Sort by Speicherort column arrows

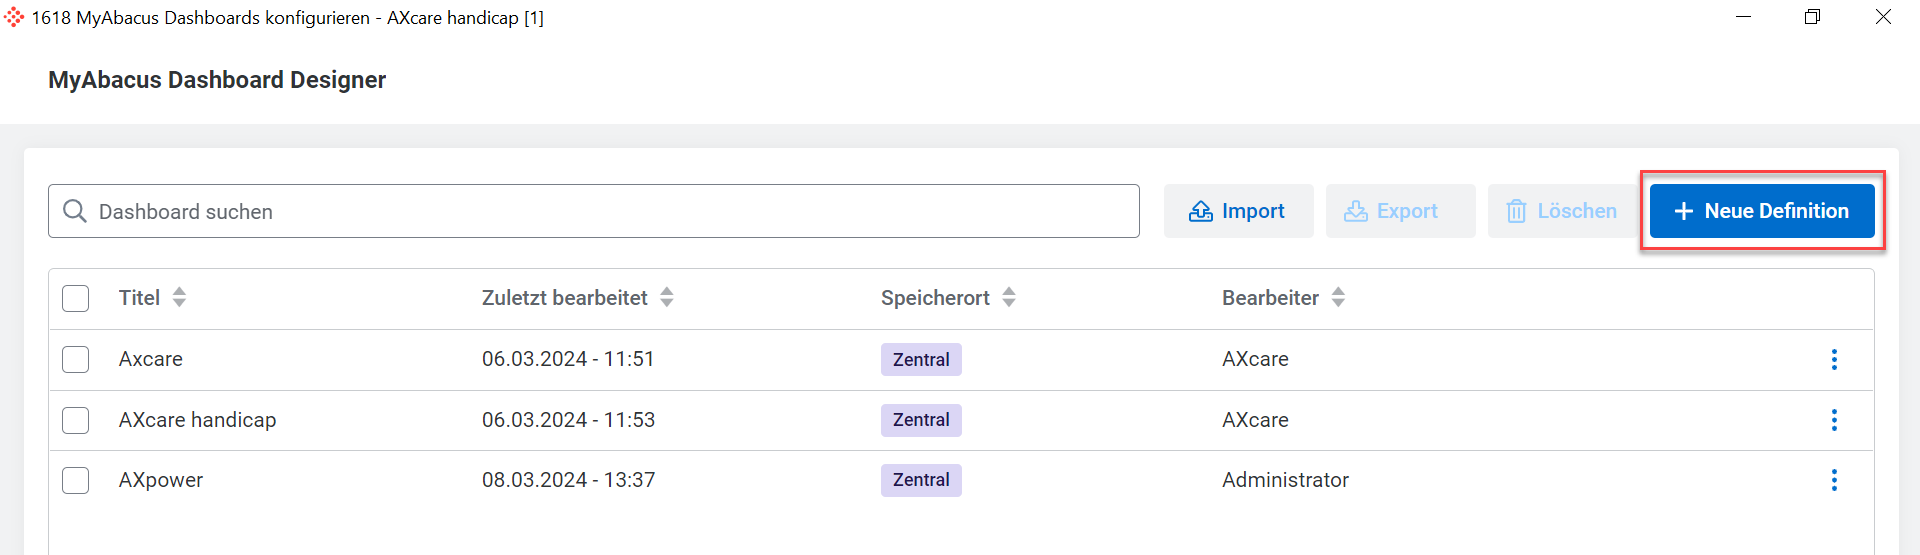(1009, 297)
